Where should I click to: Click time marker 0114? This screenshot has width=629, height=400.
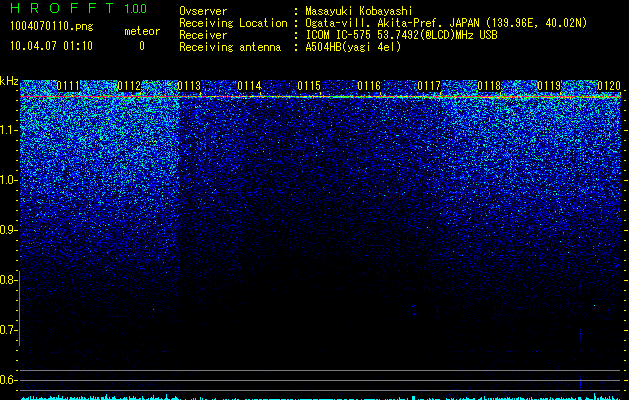249,86
